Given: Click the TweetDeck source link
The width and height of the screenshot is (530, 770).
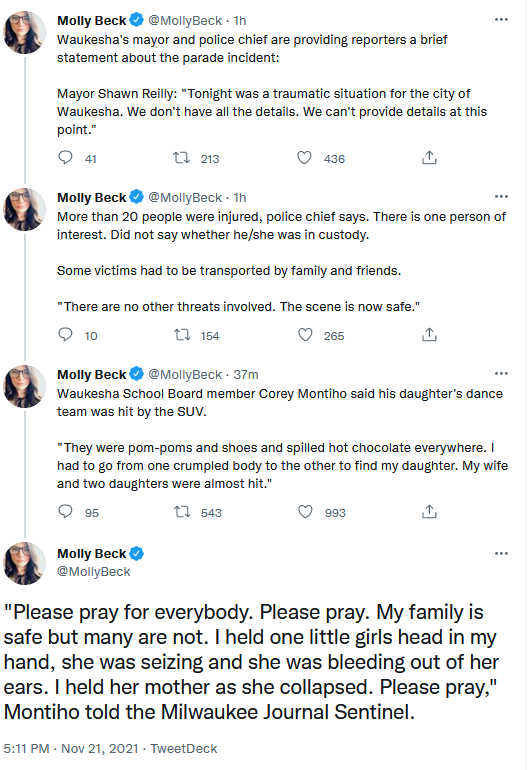Looking at the screenshot, I should pyautogui.click(x=184, y=748).
